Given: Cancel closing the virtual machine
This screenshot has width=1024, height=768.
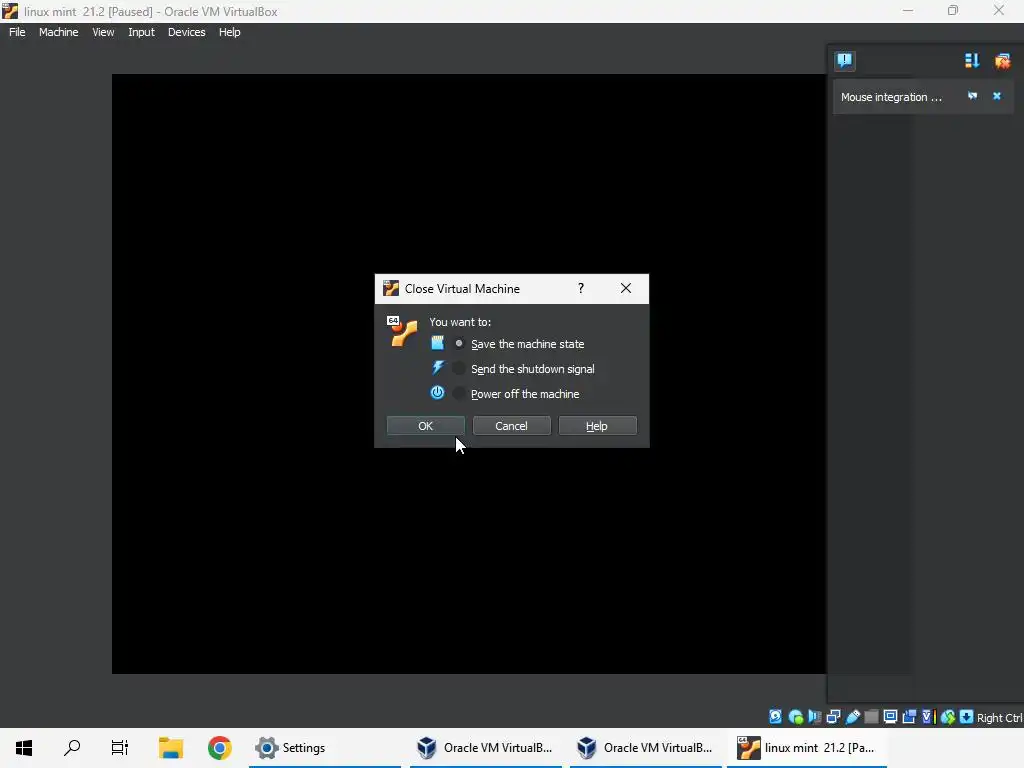Looking at the screenshot, I should [x=511, y=426].
